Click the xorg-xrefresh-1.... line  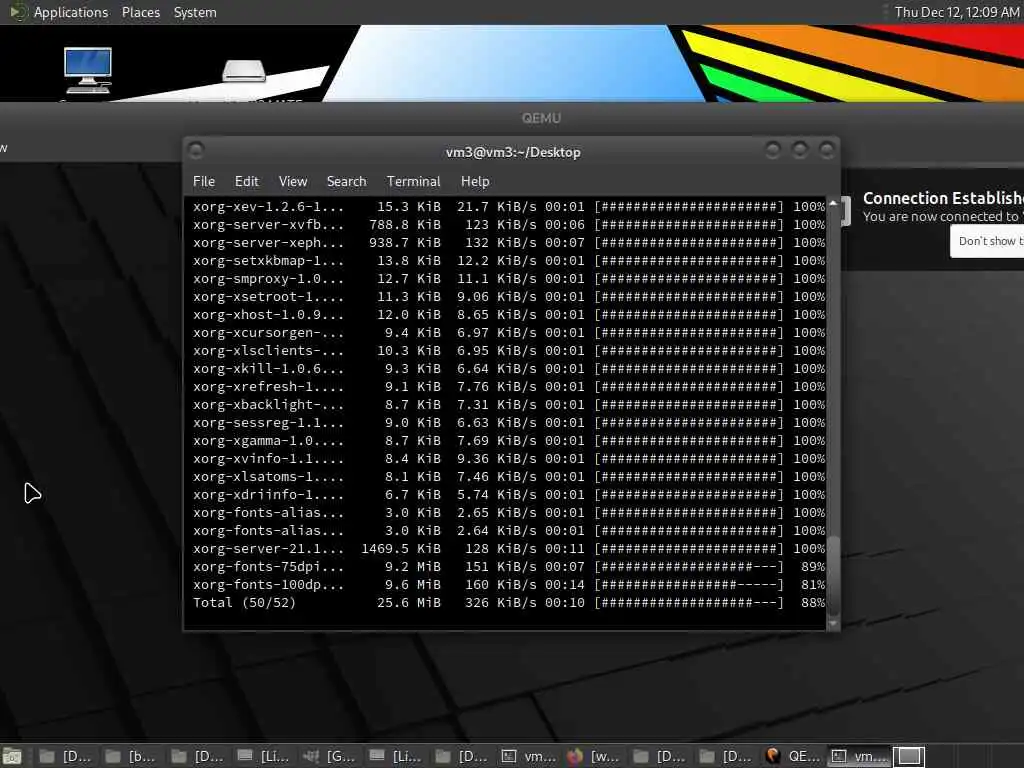[509, 387]
